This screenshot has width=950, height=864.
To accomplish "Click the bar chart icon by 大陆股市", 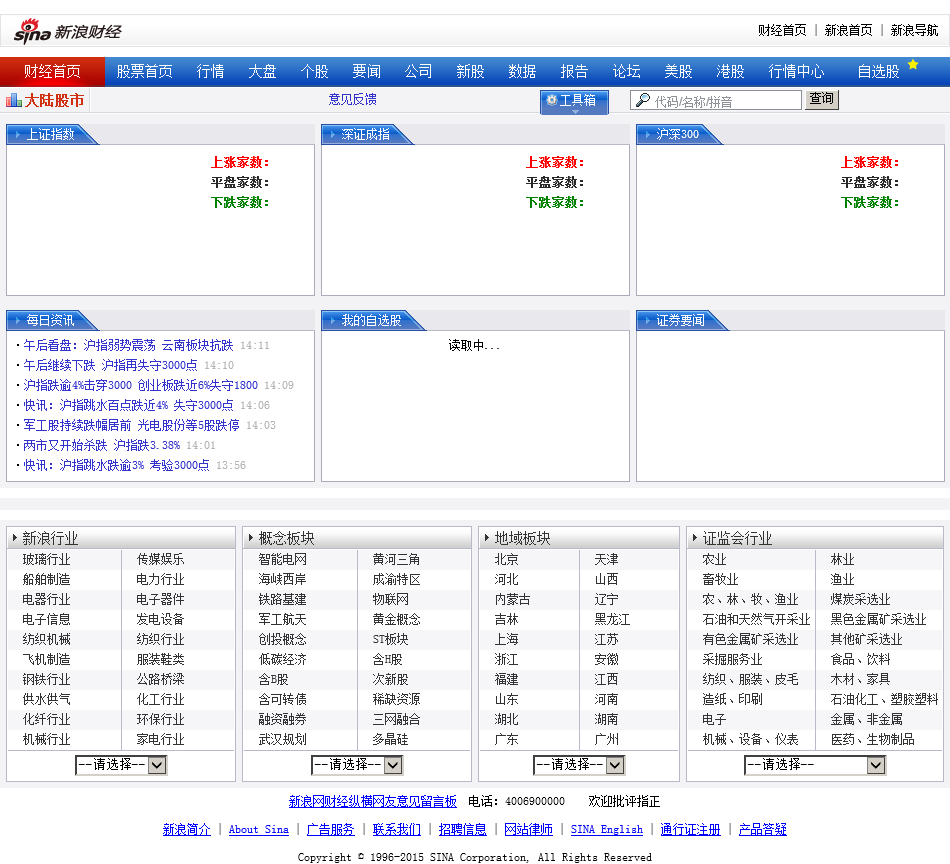I will point(13,100).
